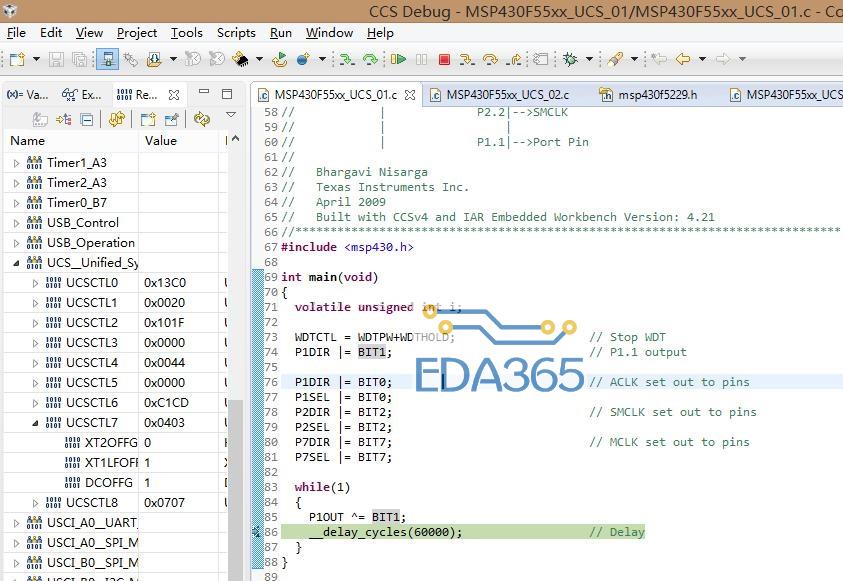Expand the Timer1_A3 register group
843x581 pixels.
coord(16,163)
